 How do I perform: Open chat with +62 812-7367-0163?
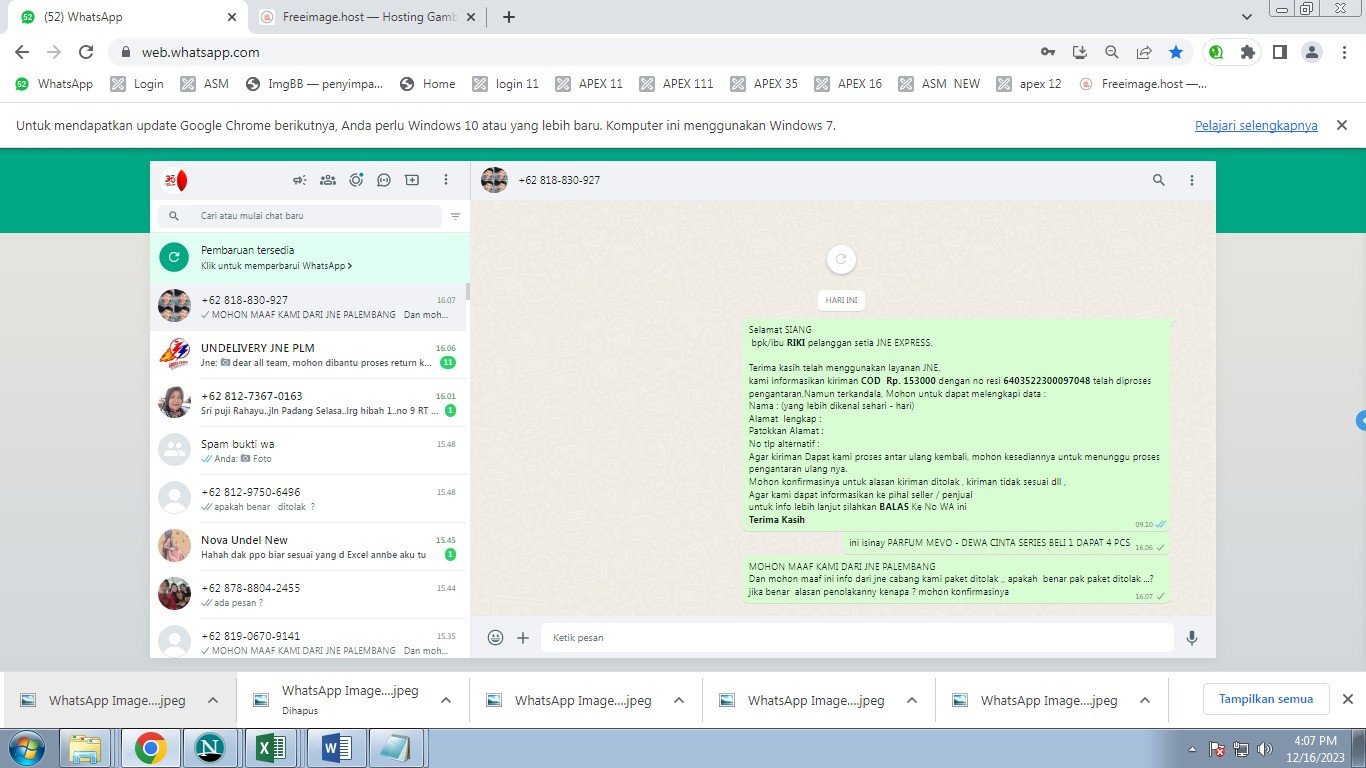coord(309,402)
